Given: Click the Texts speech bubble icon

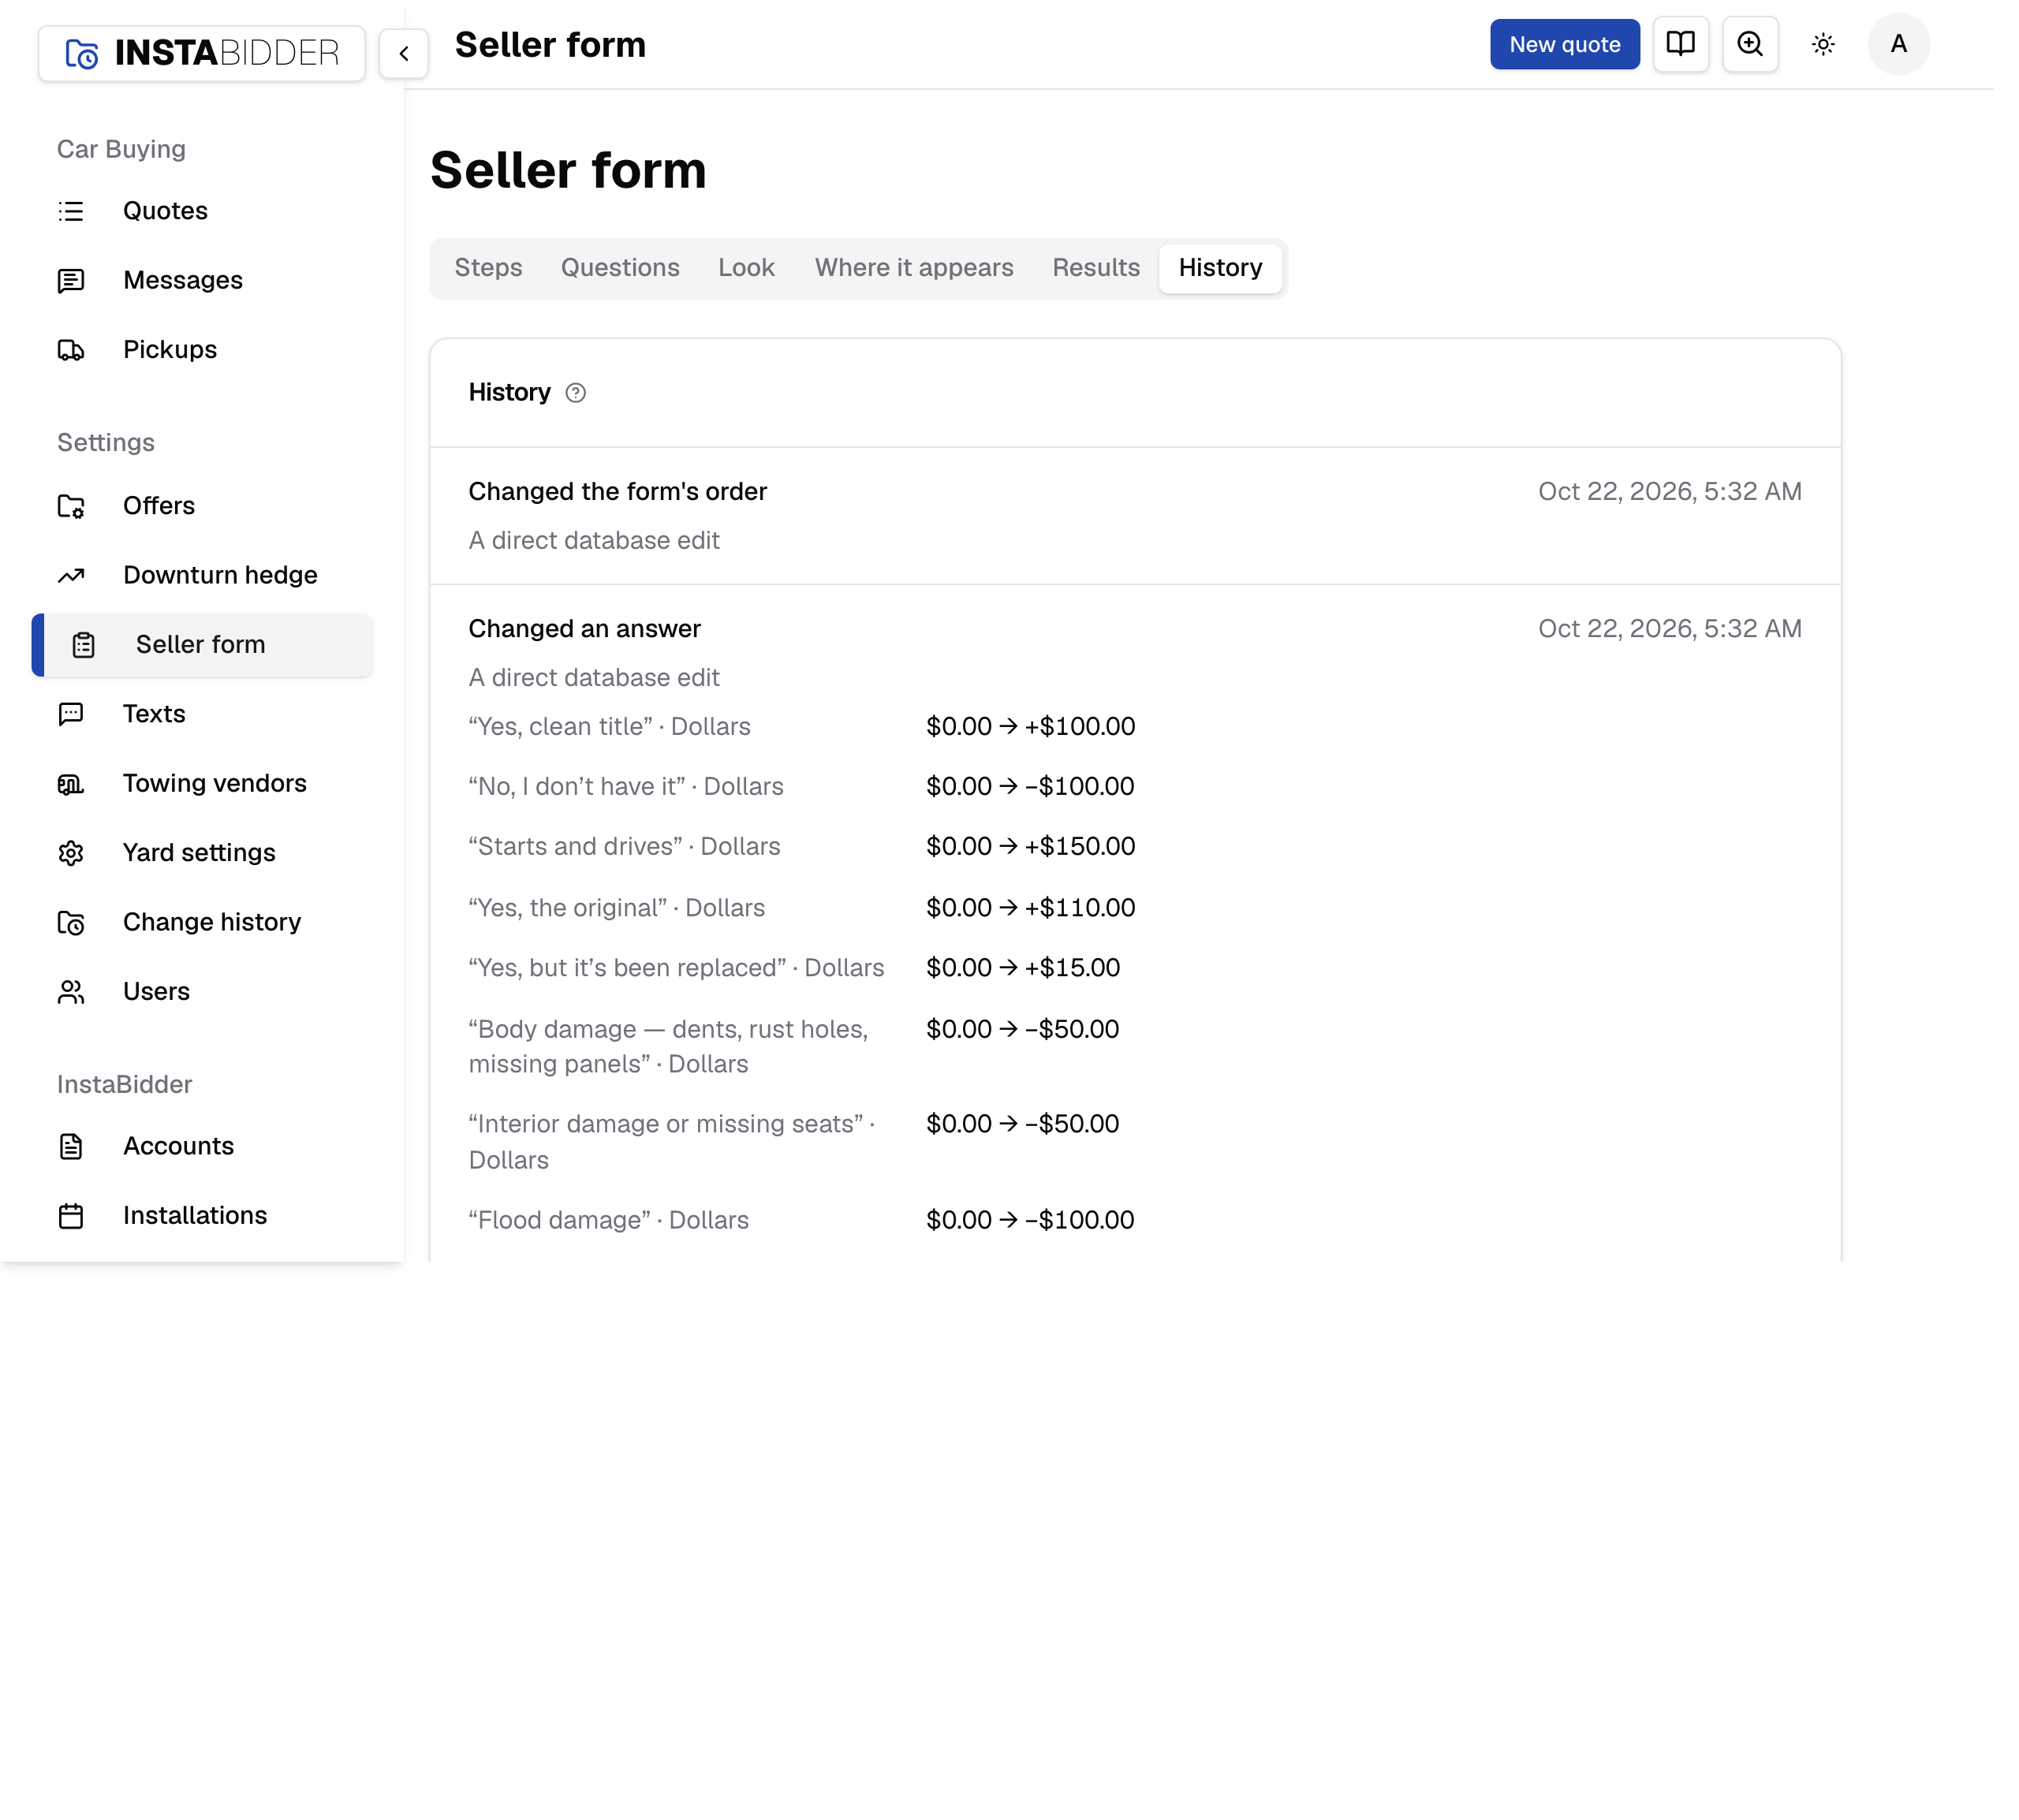Looking at the screenshot, I should pyautogui.click(x=71, y=714).
